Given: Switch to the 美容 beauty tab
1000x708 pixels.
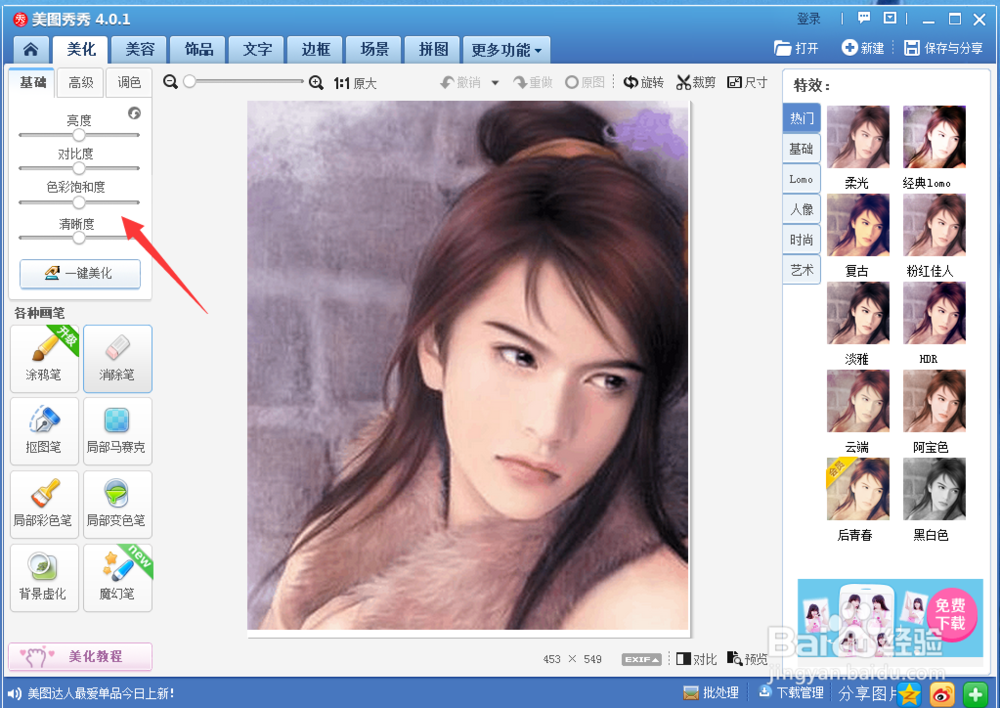Looking at the screenshot, I should point(140,49).
